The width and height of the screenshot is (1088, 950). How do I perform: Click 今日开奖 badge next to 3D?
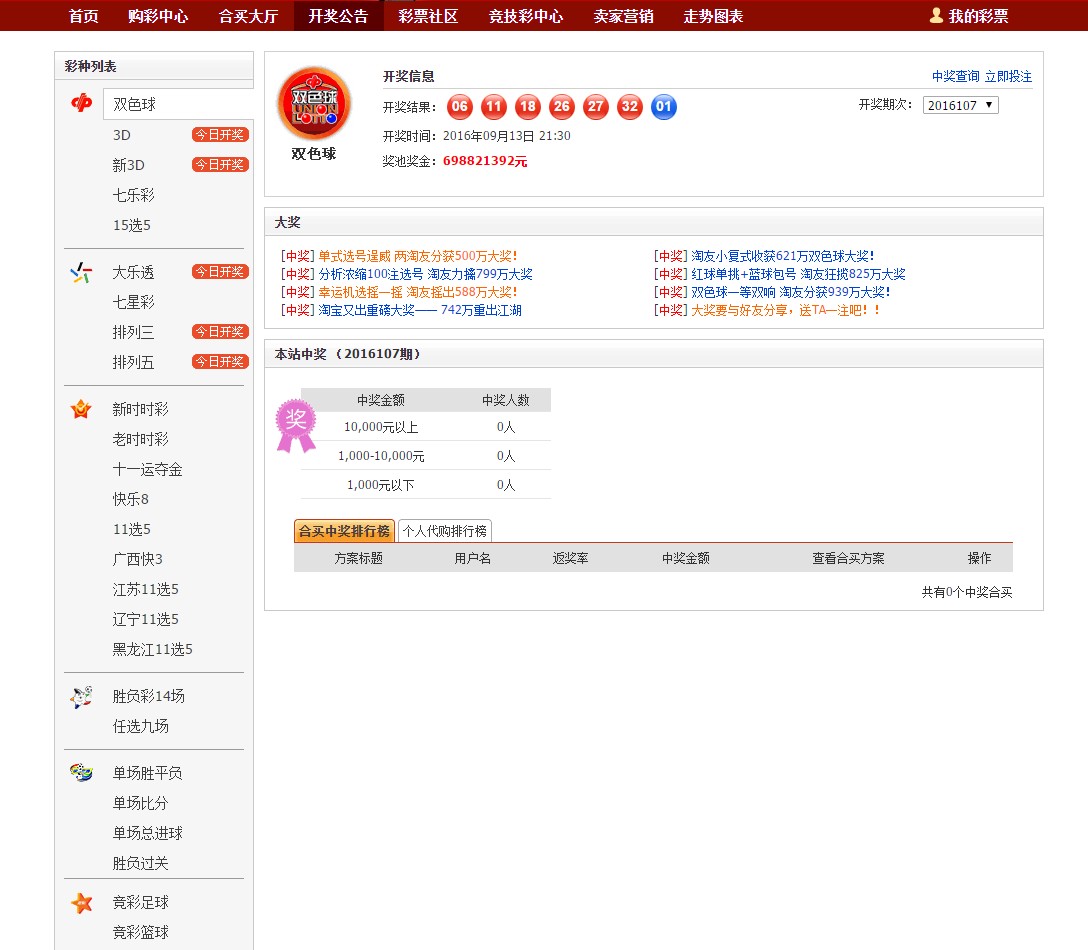tap(220, 135)
